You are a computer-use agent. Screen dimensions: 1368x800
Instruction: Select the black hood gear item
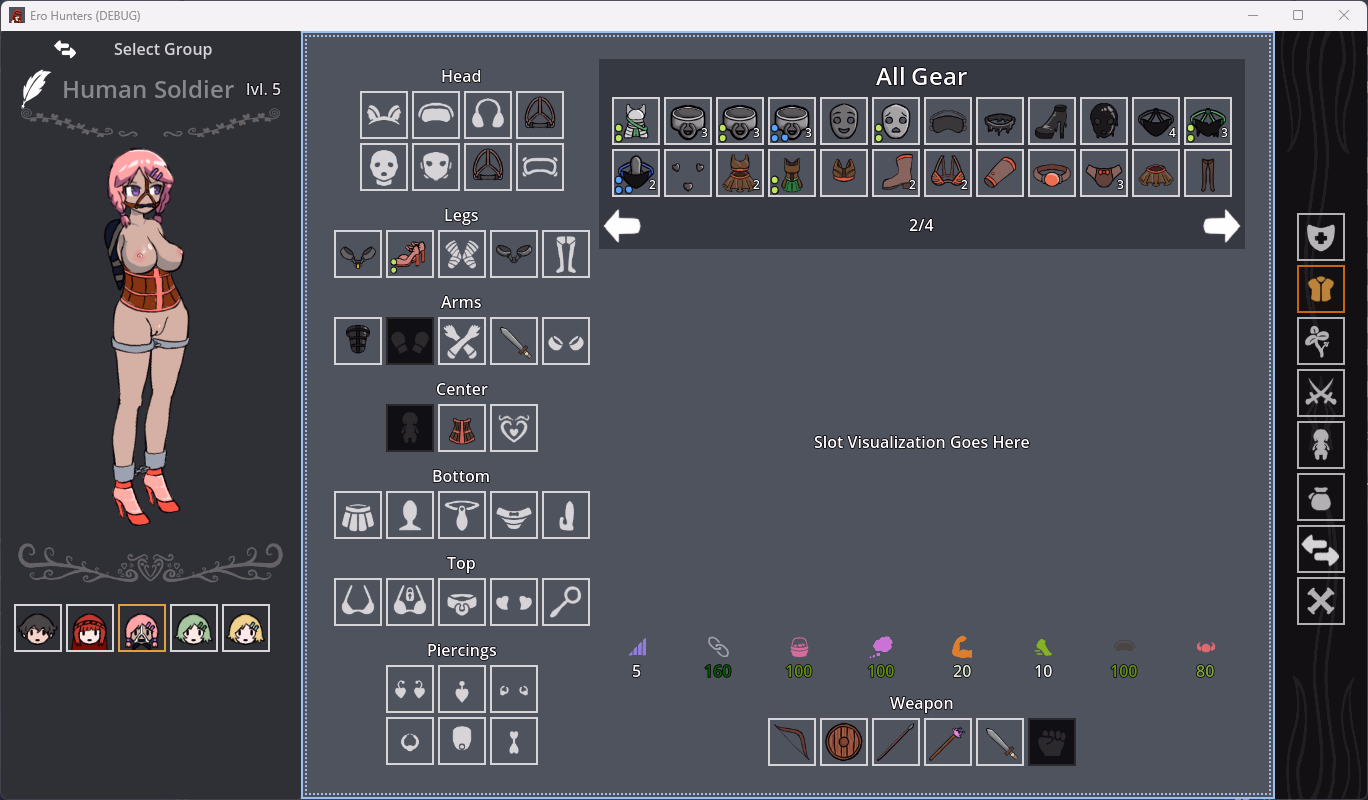tap(1104, 121)
